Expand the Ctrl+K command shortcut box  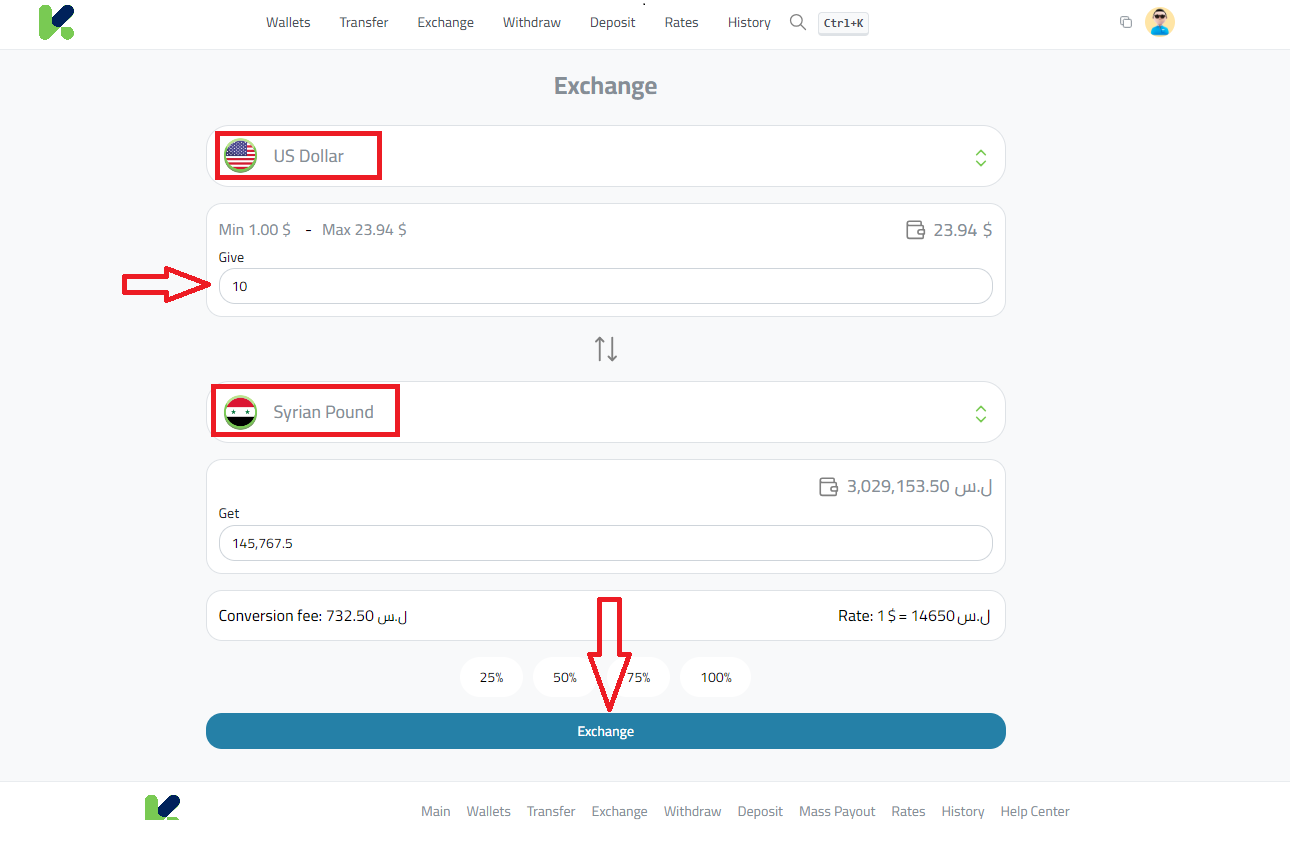click(x=843, y=23)
